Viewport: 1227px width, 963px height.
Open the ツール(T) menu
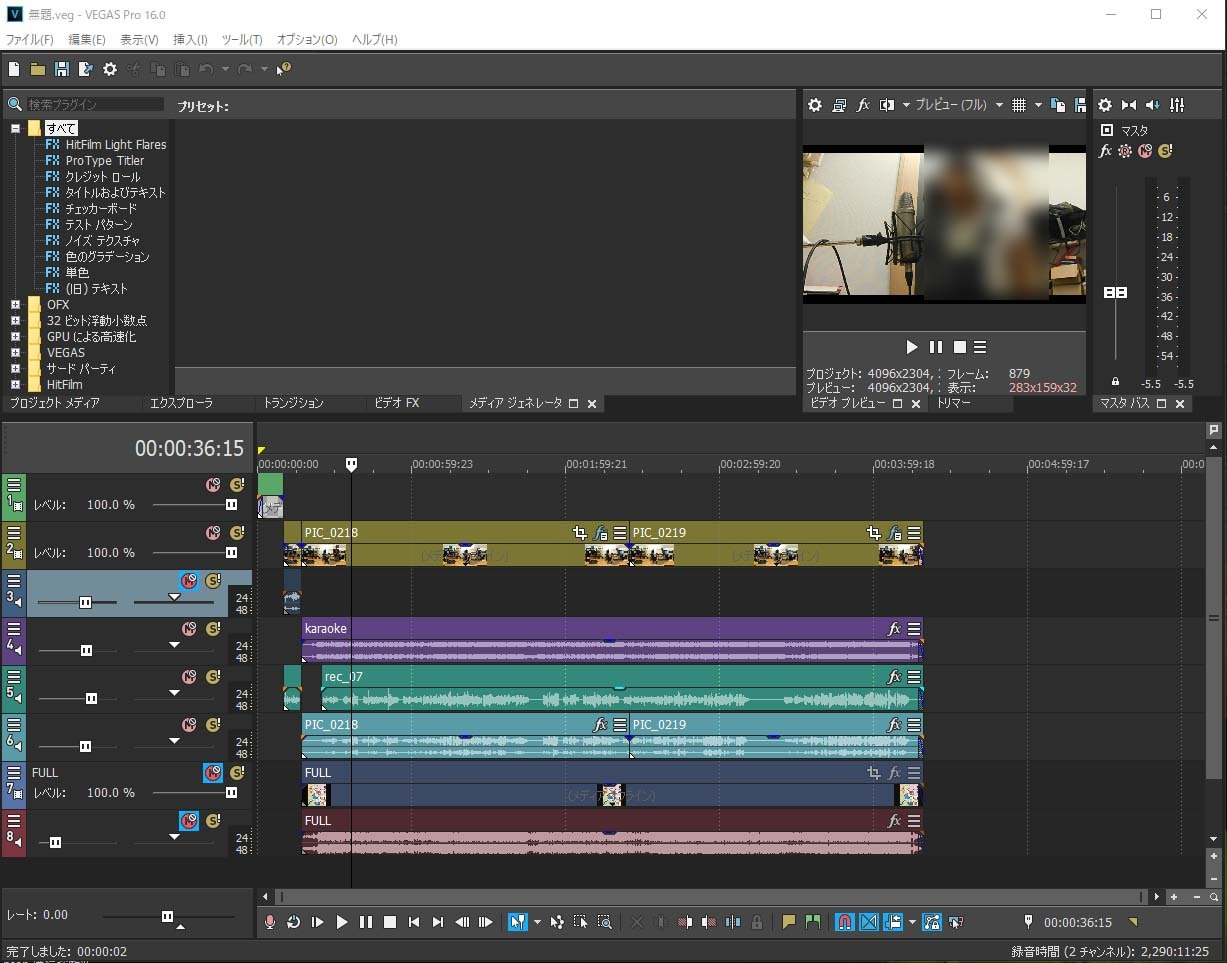241,40
